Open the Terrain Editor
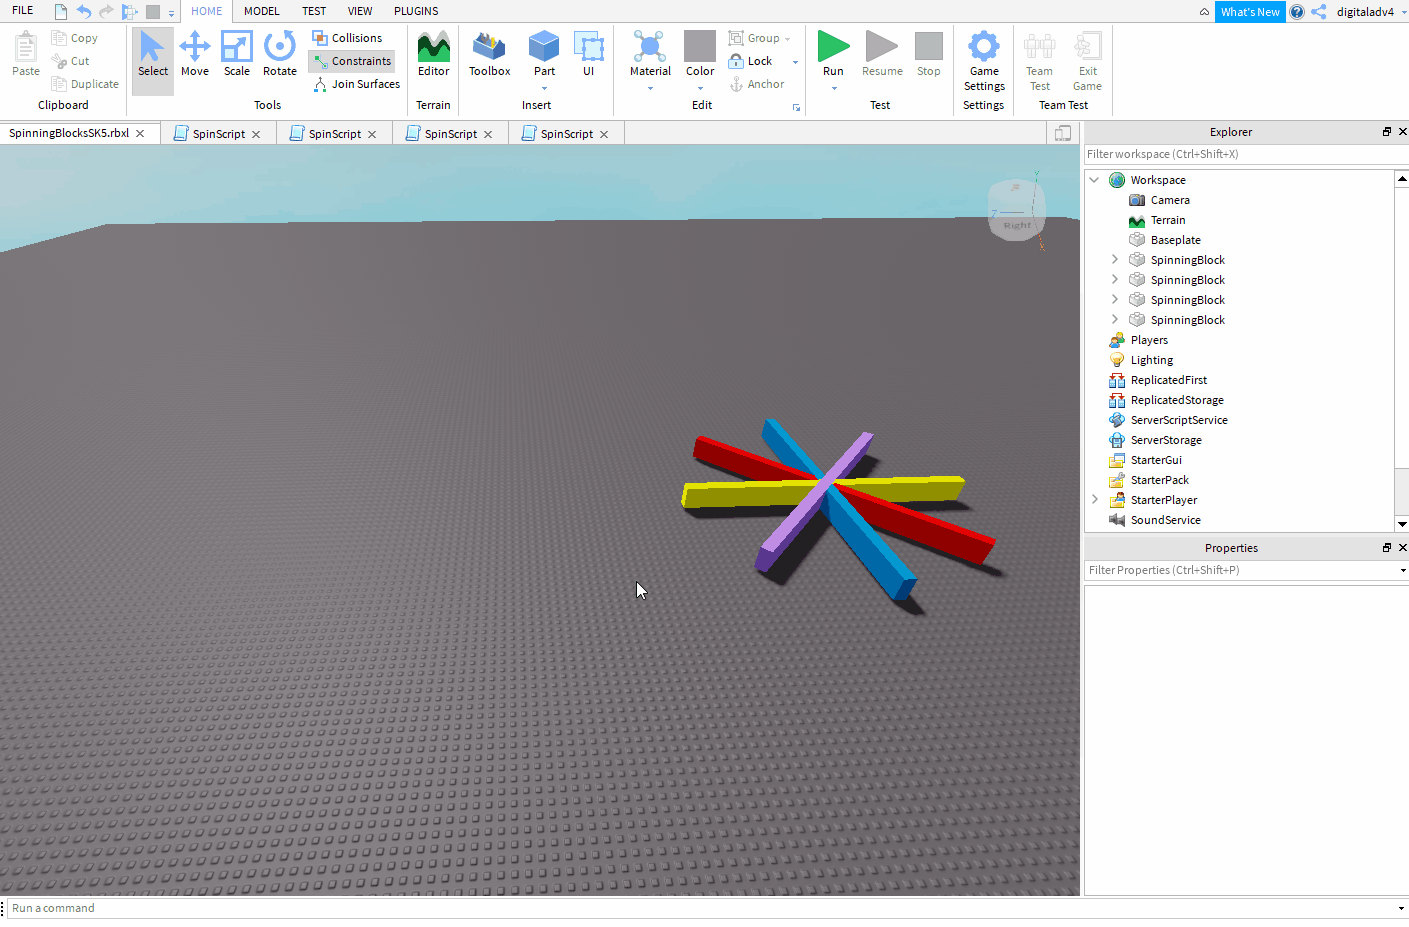The height and width of the screenshot is (927, 1409). [x=434, y=54]
